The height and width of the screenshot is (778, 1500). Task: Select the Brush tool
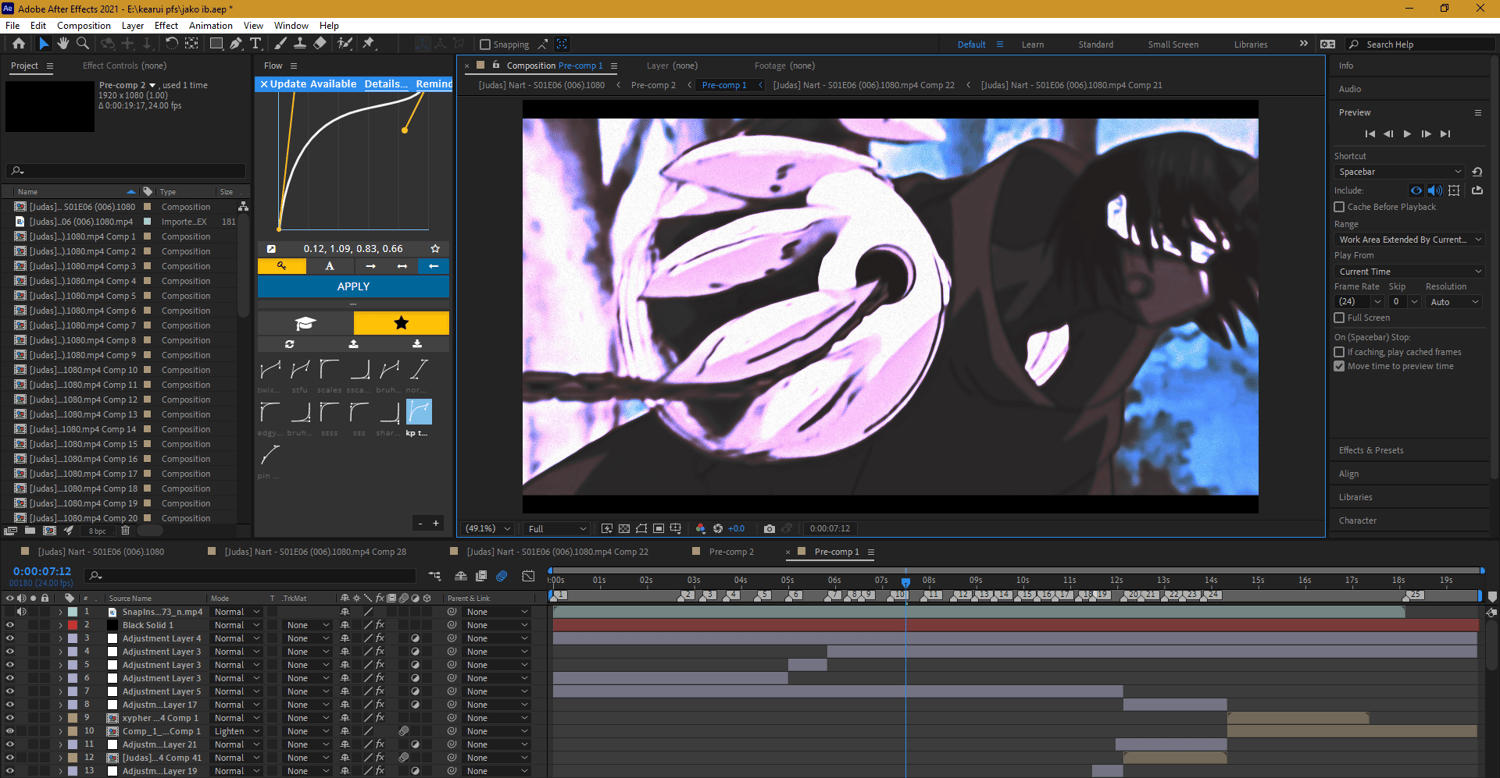click(x=281, y=44)
